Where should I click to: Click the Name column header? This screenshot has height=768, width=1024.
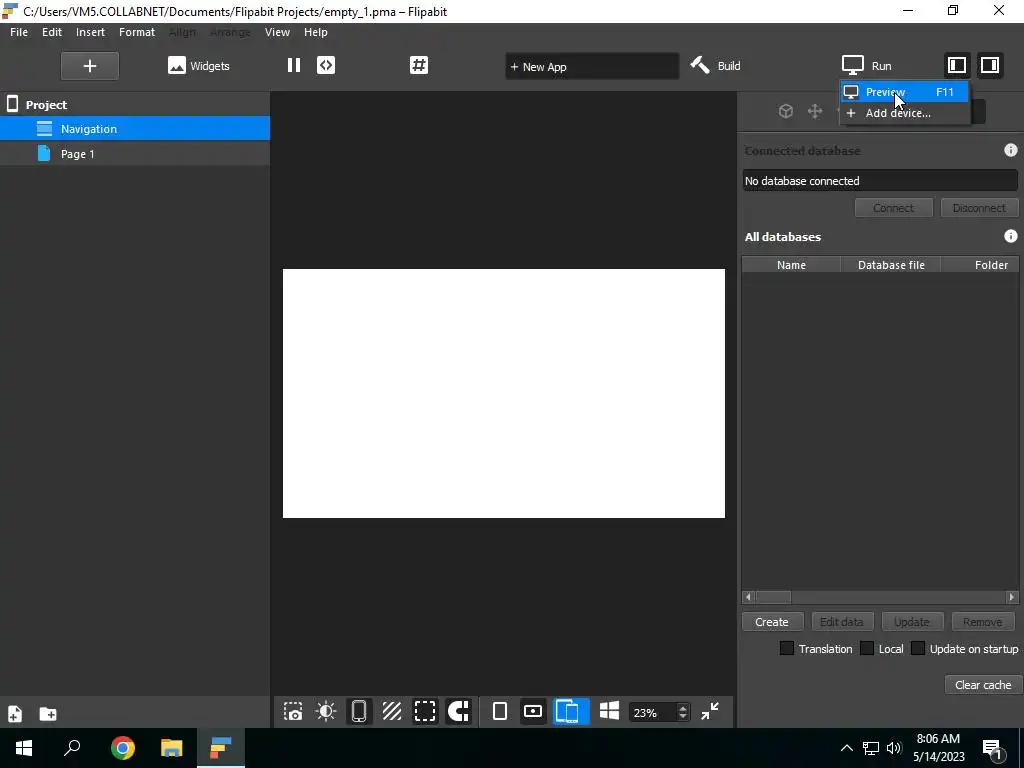point(791,264)
